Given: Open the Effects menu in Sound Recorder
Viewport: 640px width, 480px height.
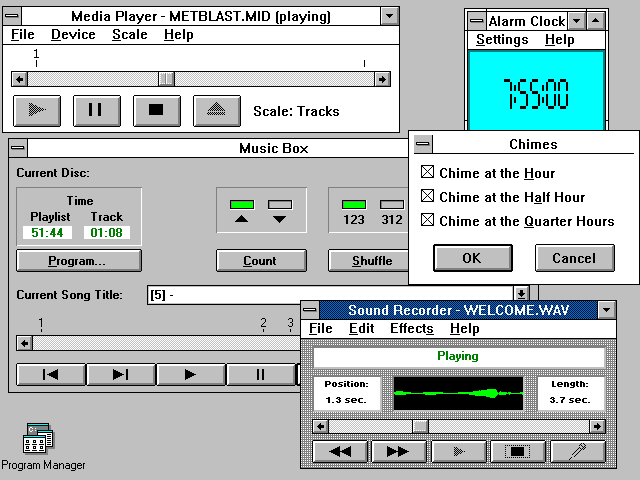Looking at the screenshot, I should [411, 329].
